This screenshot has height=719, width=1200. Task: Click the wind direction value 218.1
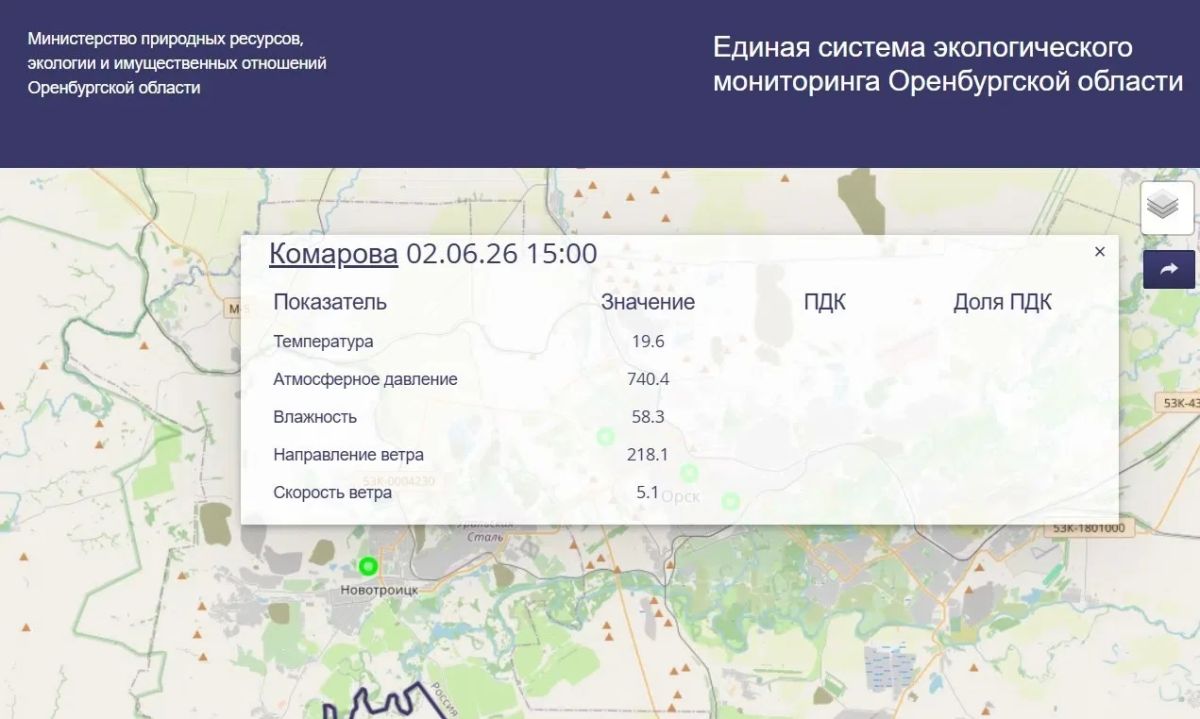point(648,455)
